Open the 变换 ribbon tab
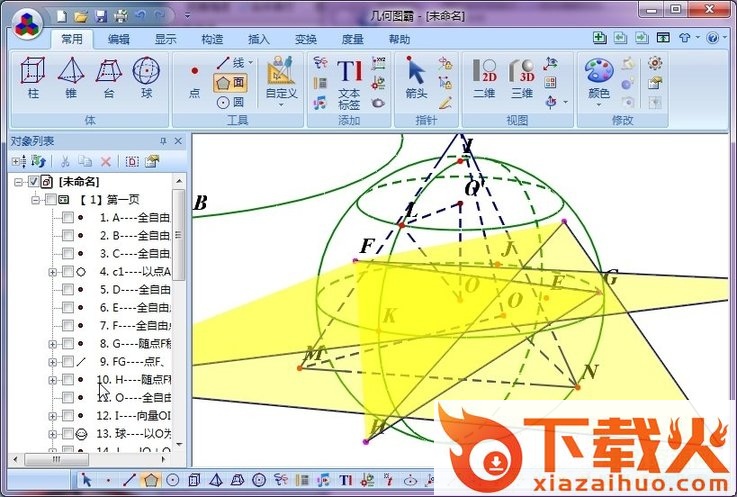Viewport: 737px width, 497px height. coord(306,39)
